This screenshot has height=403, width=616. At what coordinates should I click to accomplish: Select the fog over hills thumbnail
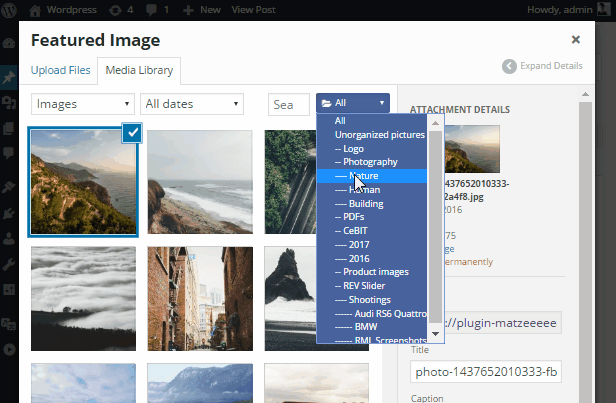pyautogui.click(x=83, y=299)
